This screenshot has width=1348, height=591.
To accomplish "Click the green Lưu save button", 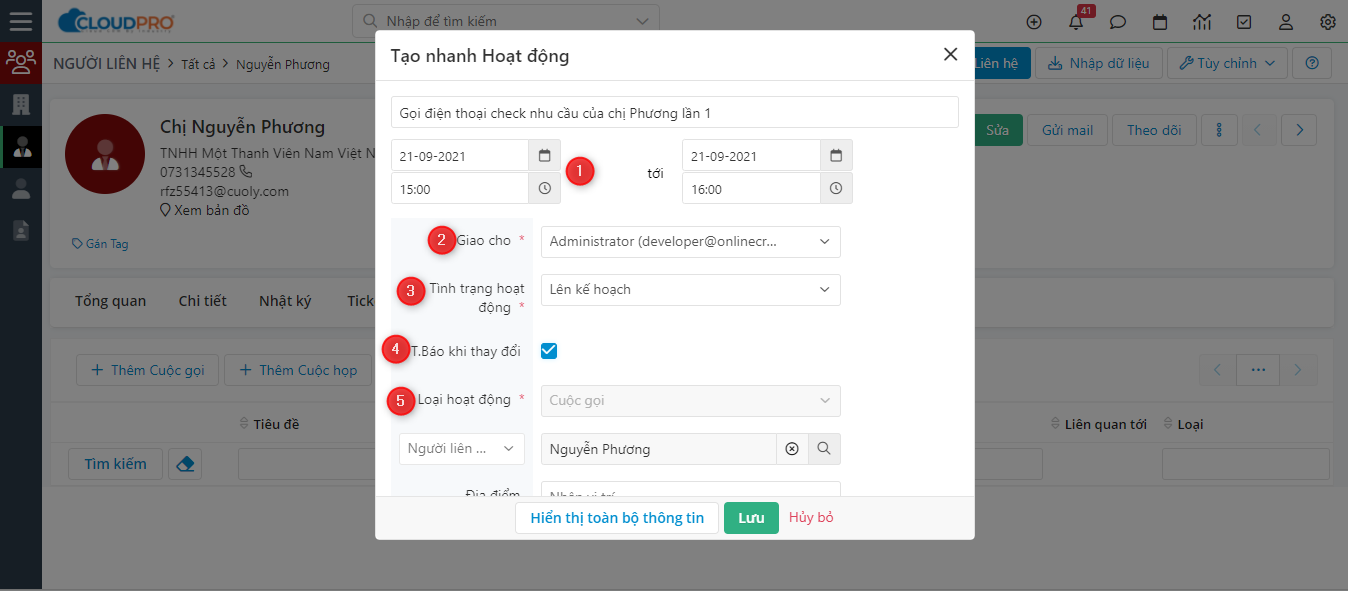I will tap(751, 518).
